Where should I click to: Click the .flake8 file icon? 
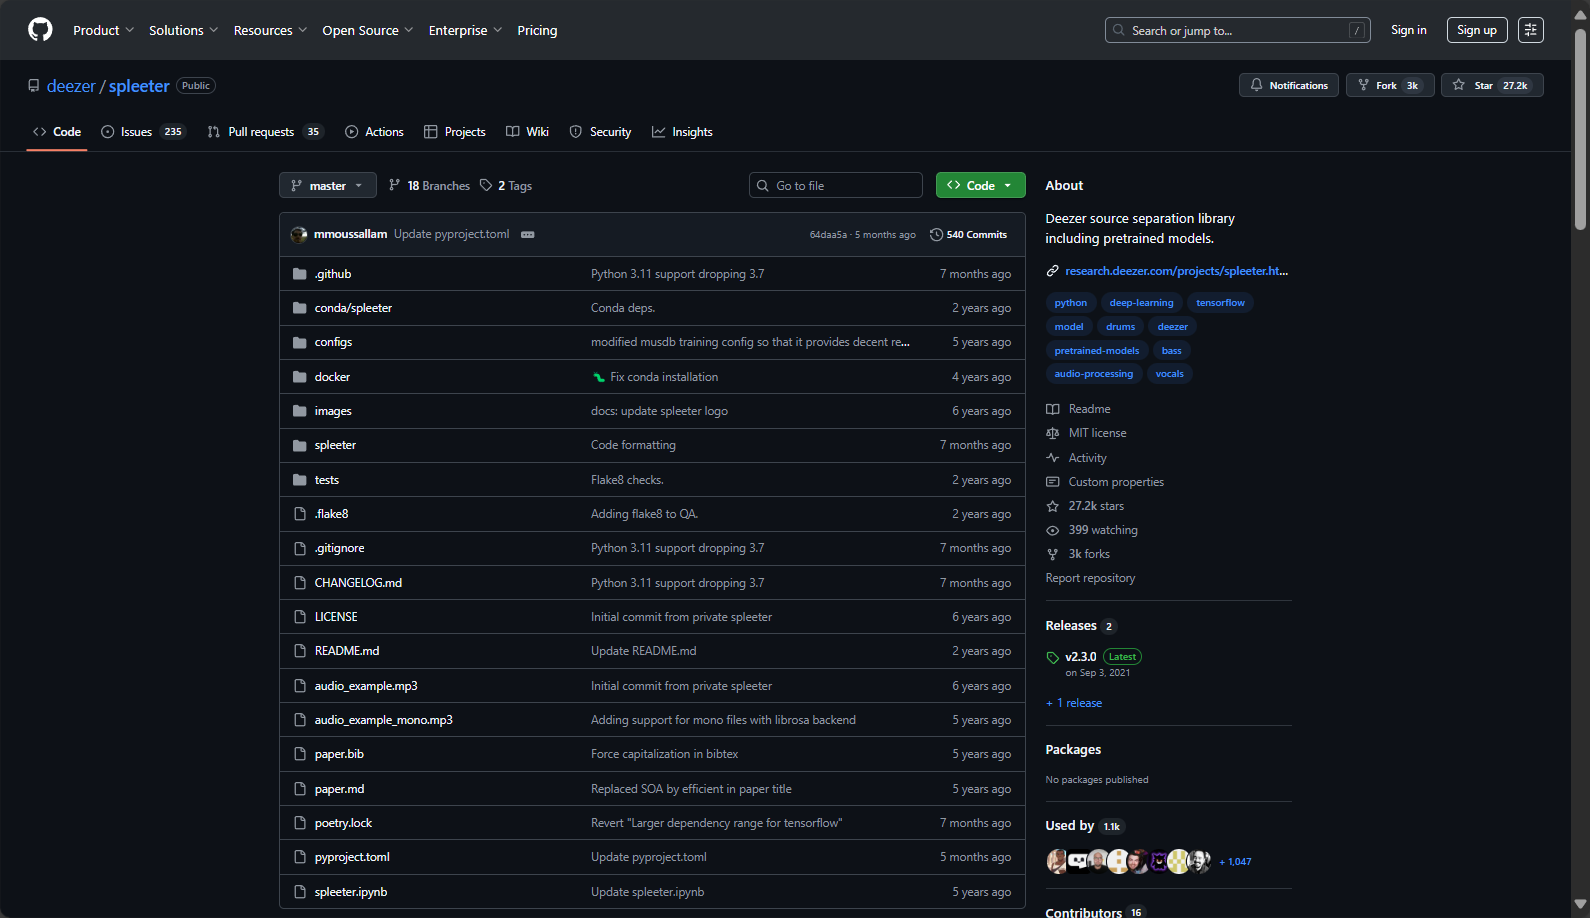tap(299, 514)
